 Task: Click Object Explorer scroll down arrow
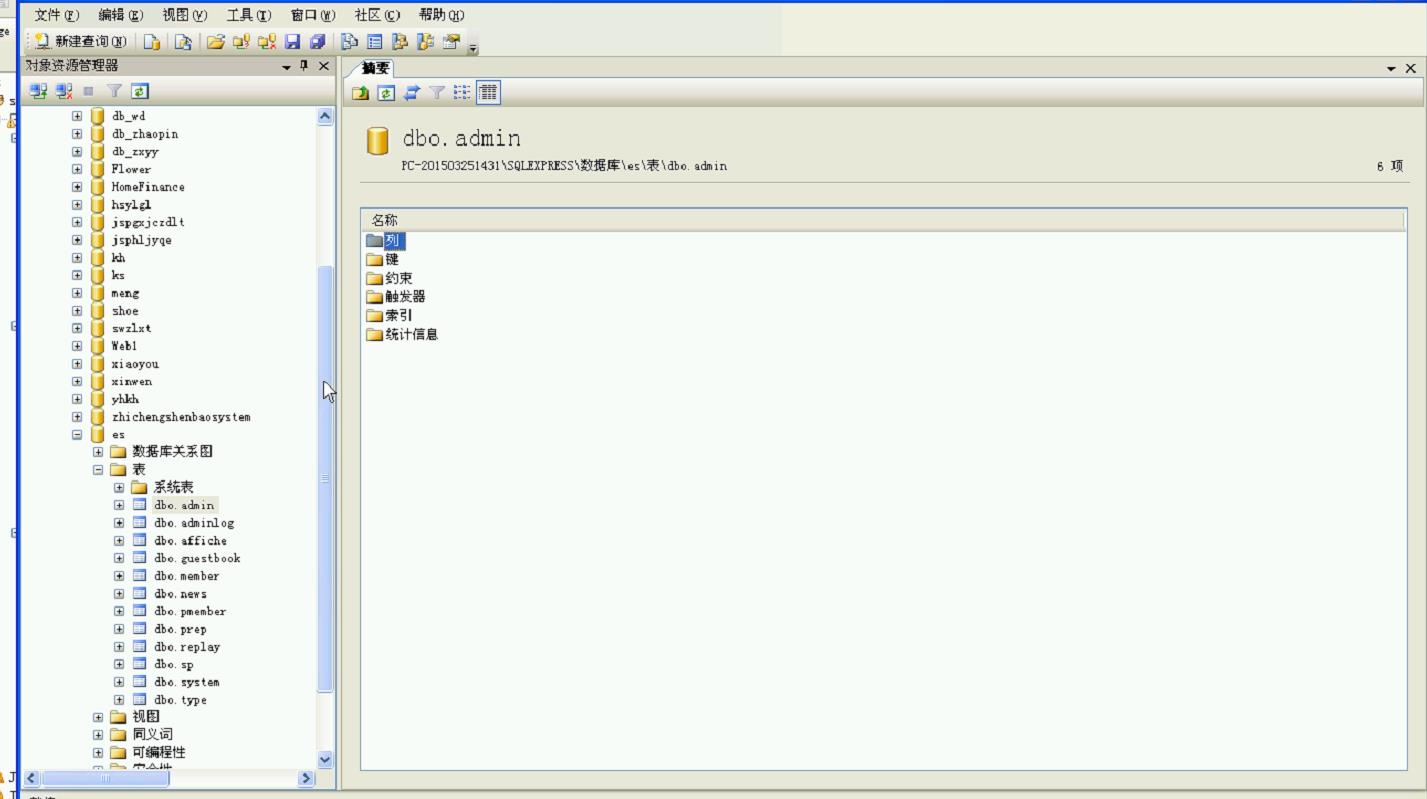click(325, 760)
